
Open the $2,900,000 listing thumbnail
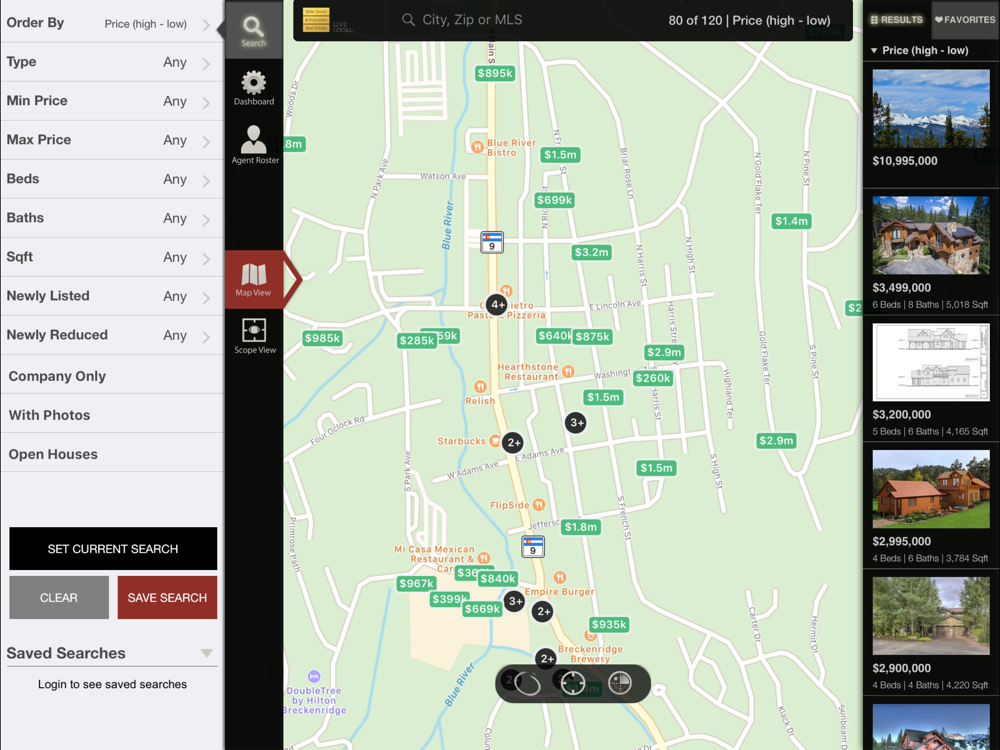(931, 616)
